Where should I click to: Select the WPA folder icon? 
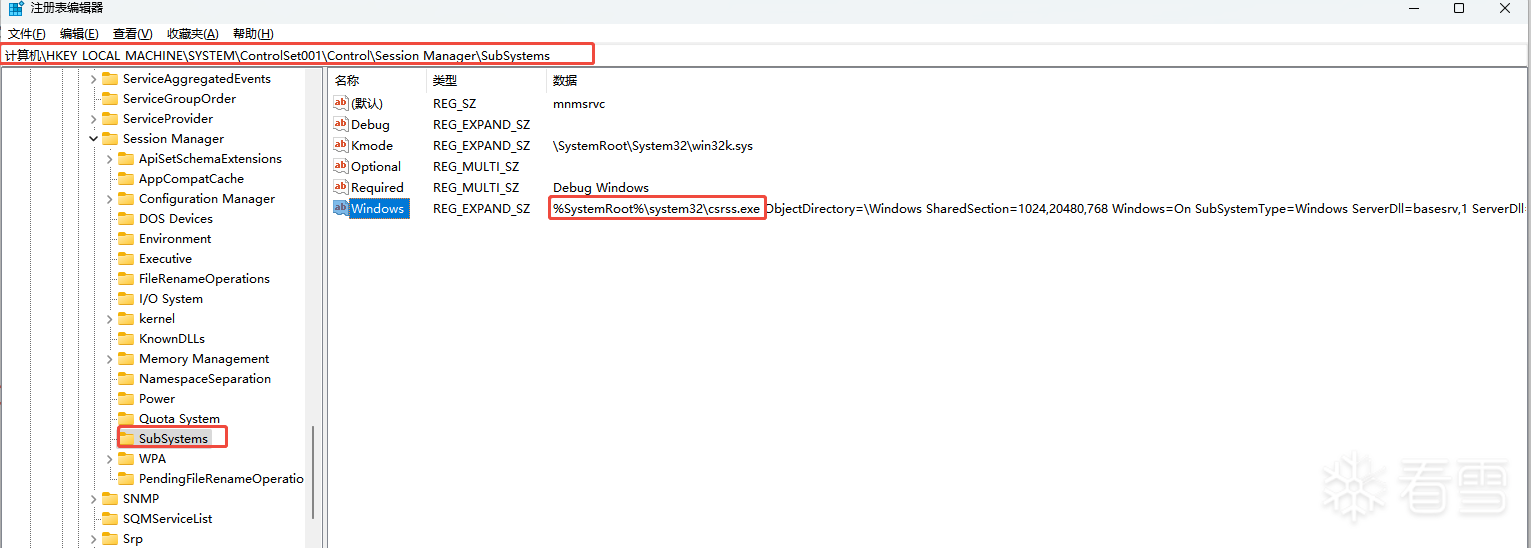tap(126, 459)
